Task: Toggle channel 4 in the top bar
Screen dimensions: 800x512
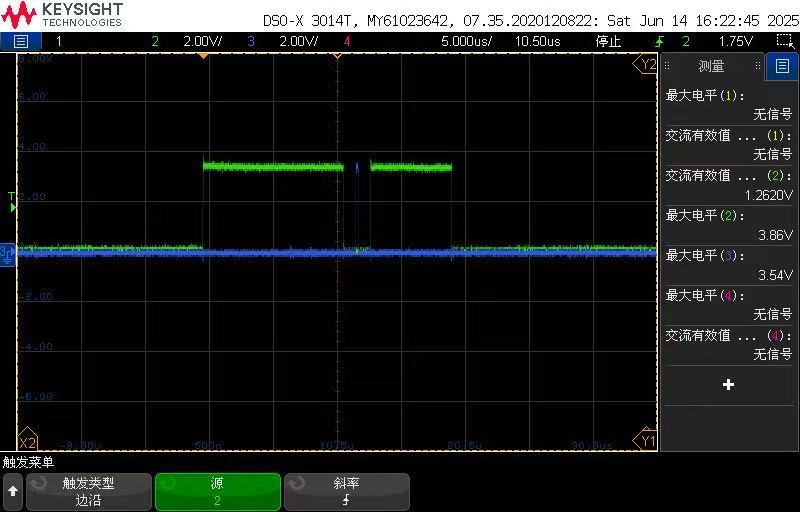Action: point(347,41)
